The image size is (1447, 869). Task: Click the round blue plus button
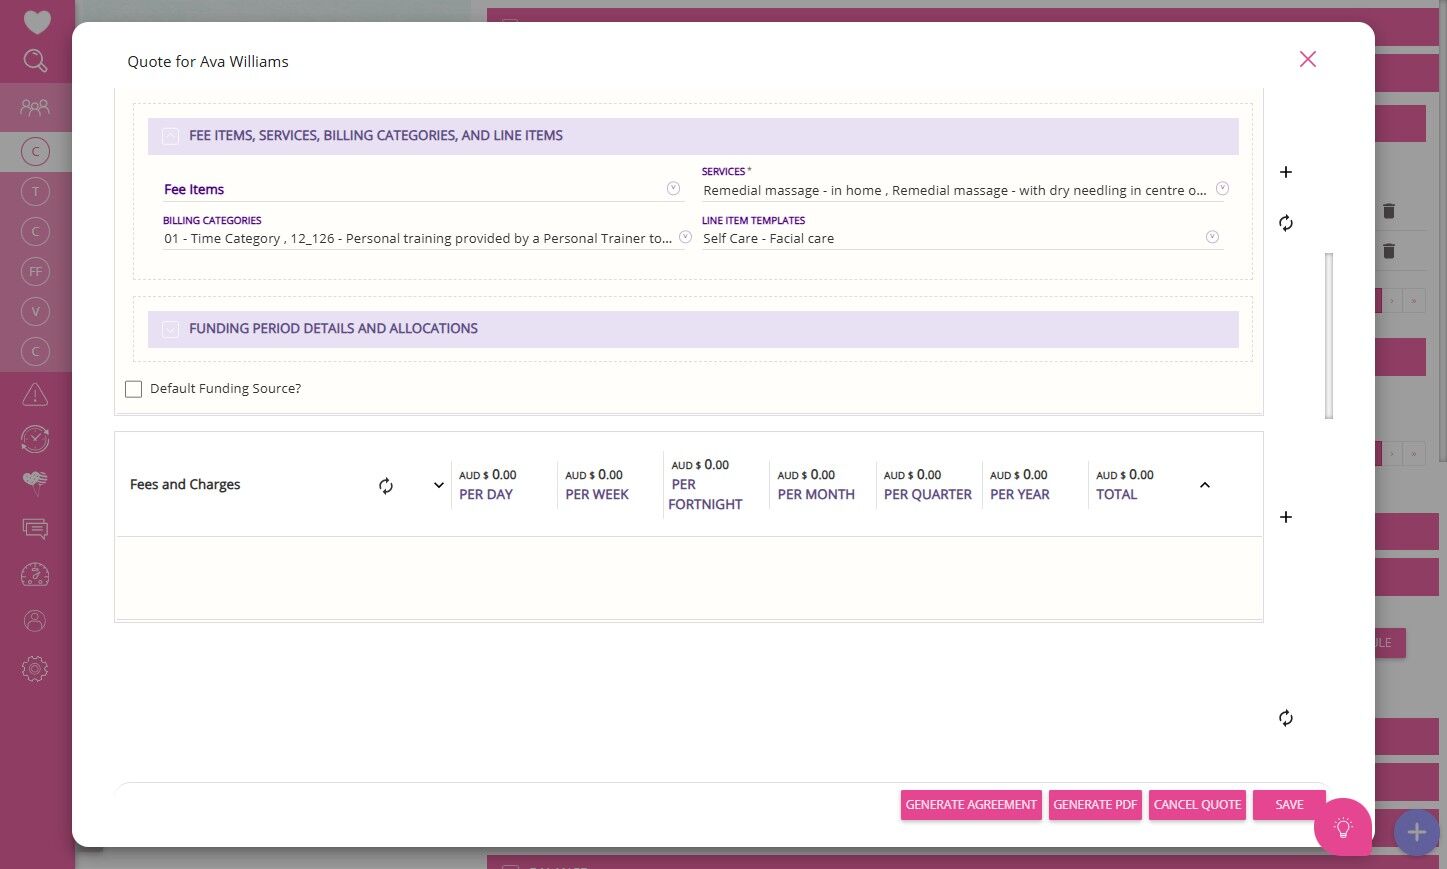click(x=1416, y=832)
